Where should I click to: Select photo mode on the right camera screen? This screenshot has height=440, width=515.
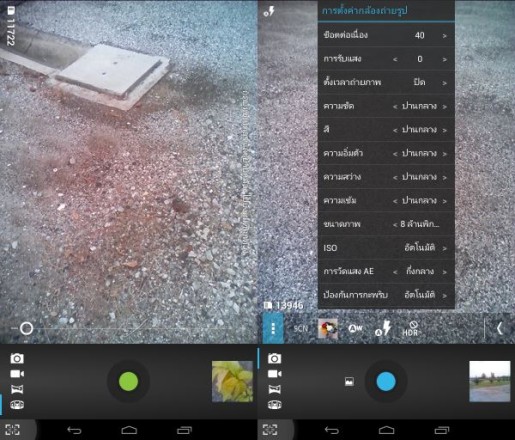[x=274, y=358]
